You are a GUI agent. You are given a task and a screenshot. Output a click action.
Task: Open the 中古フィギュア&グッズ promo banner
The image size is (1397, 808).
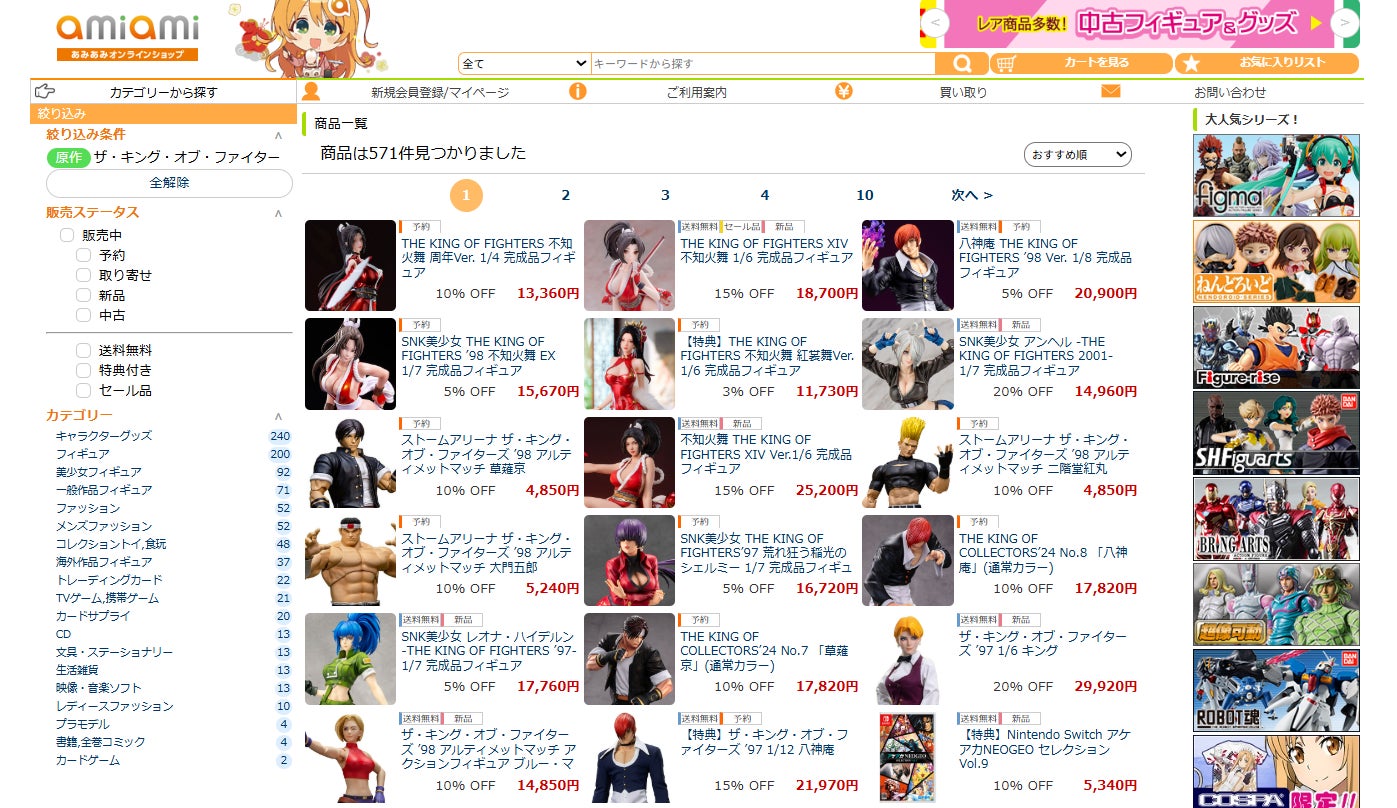tap(1140, 24)
